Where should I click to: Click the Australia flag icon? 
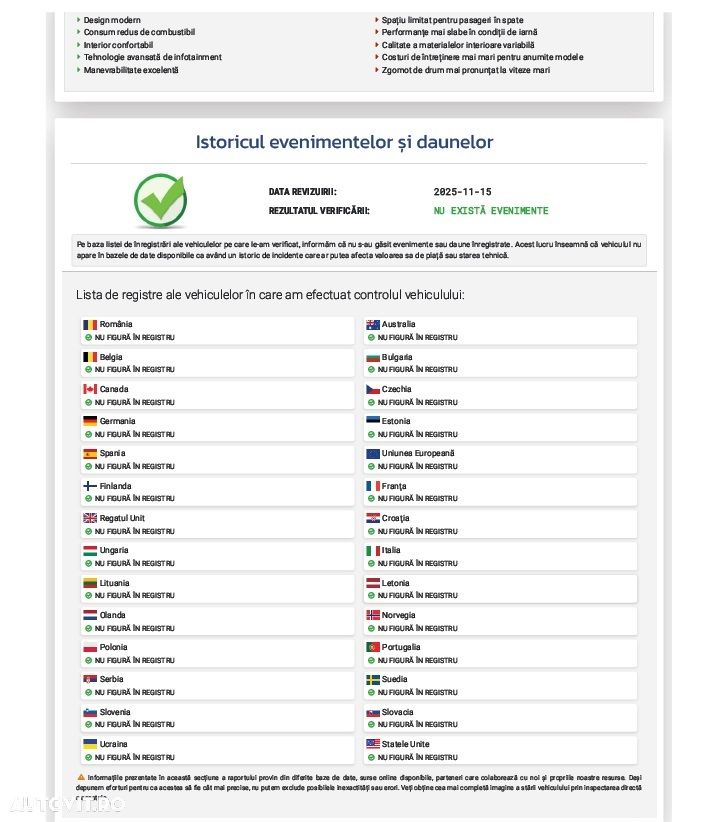point(373,325)
